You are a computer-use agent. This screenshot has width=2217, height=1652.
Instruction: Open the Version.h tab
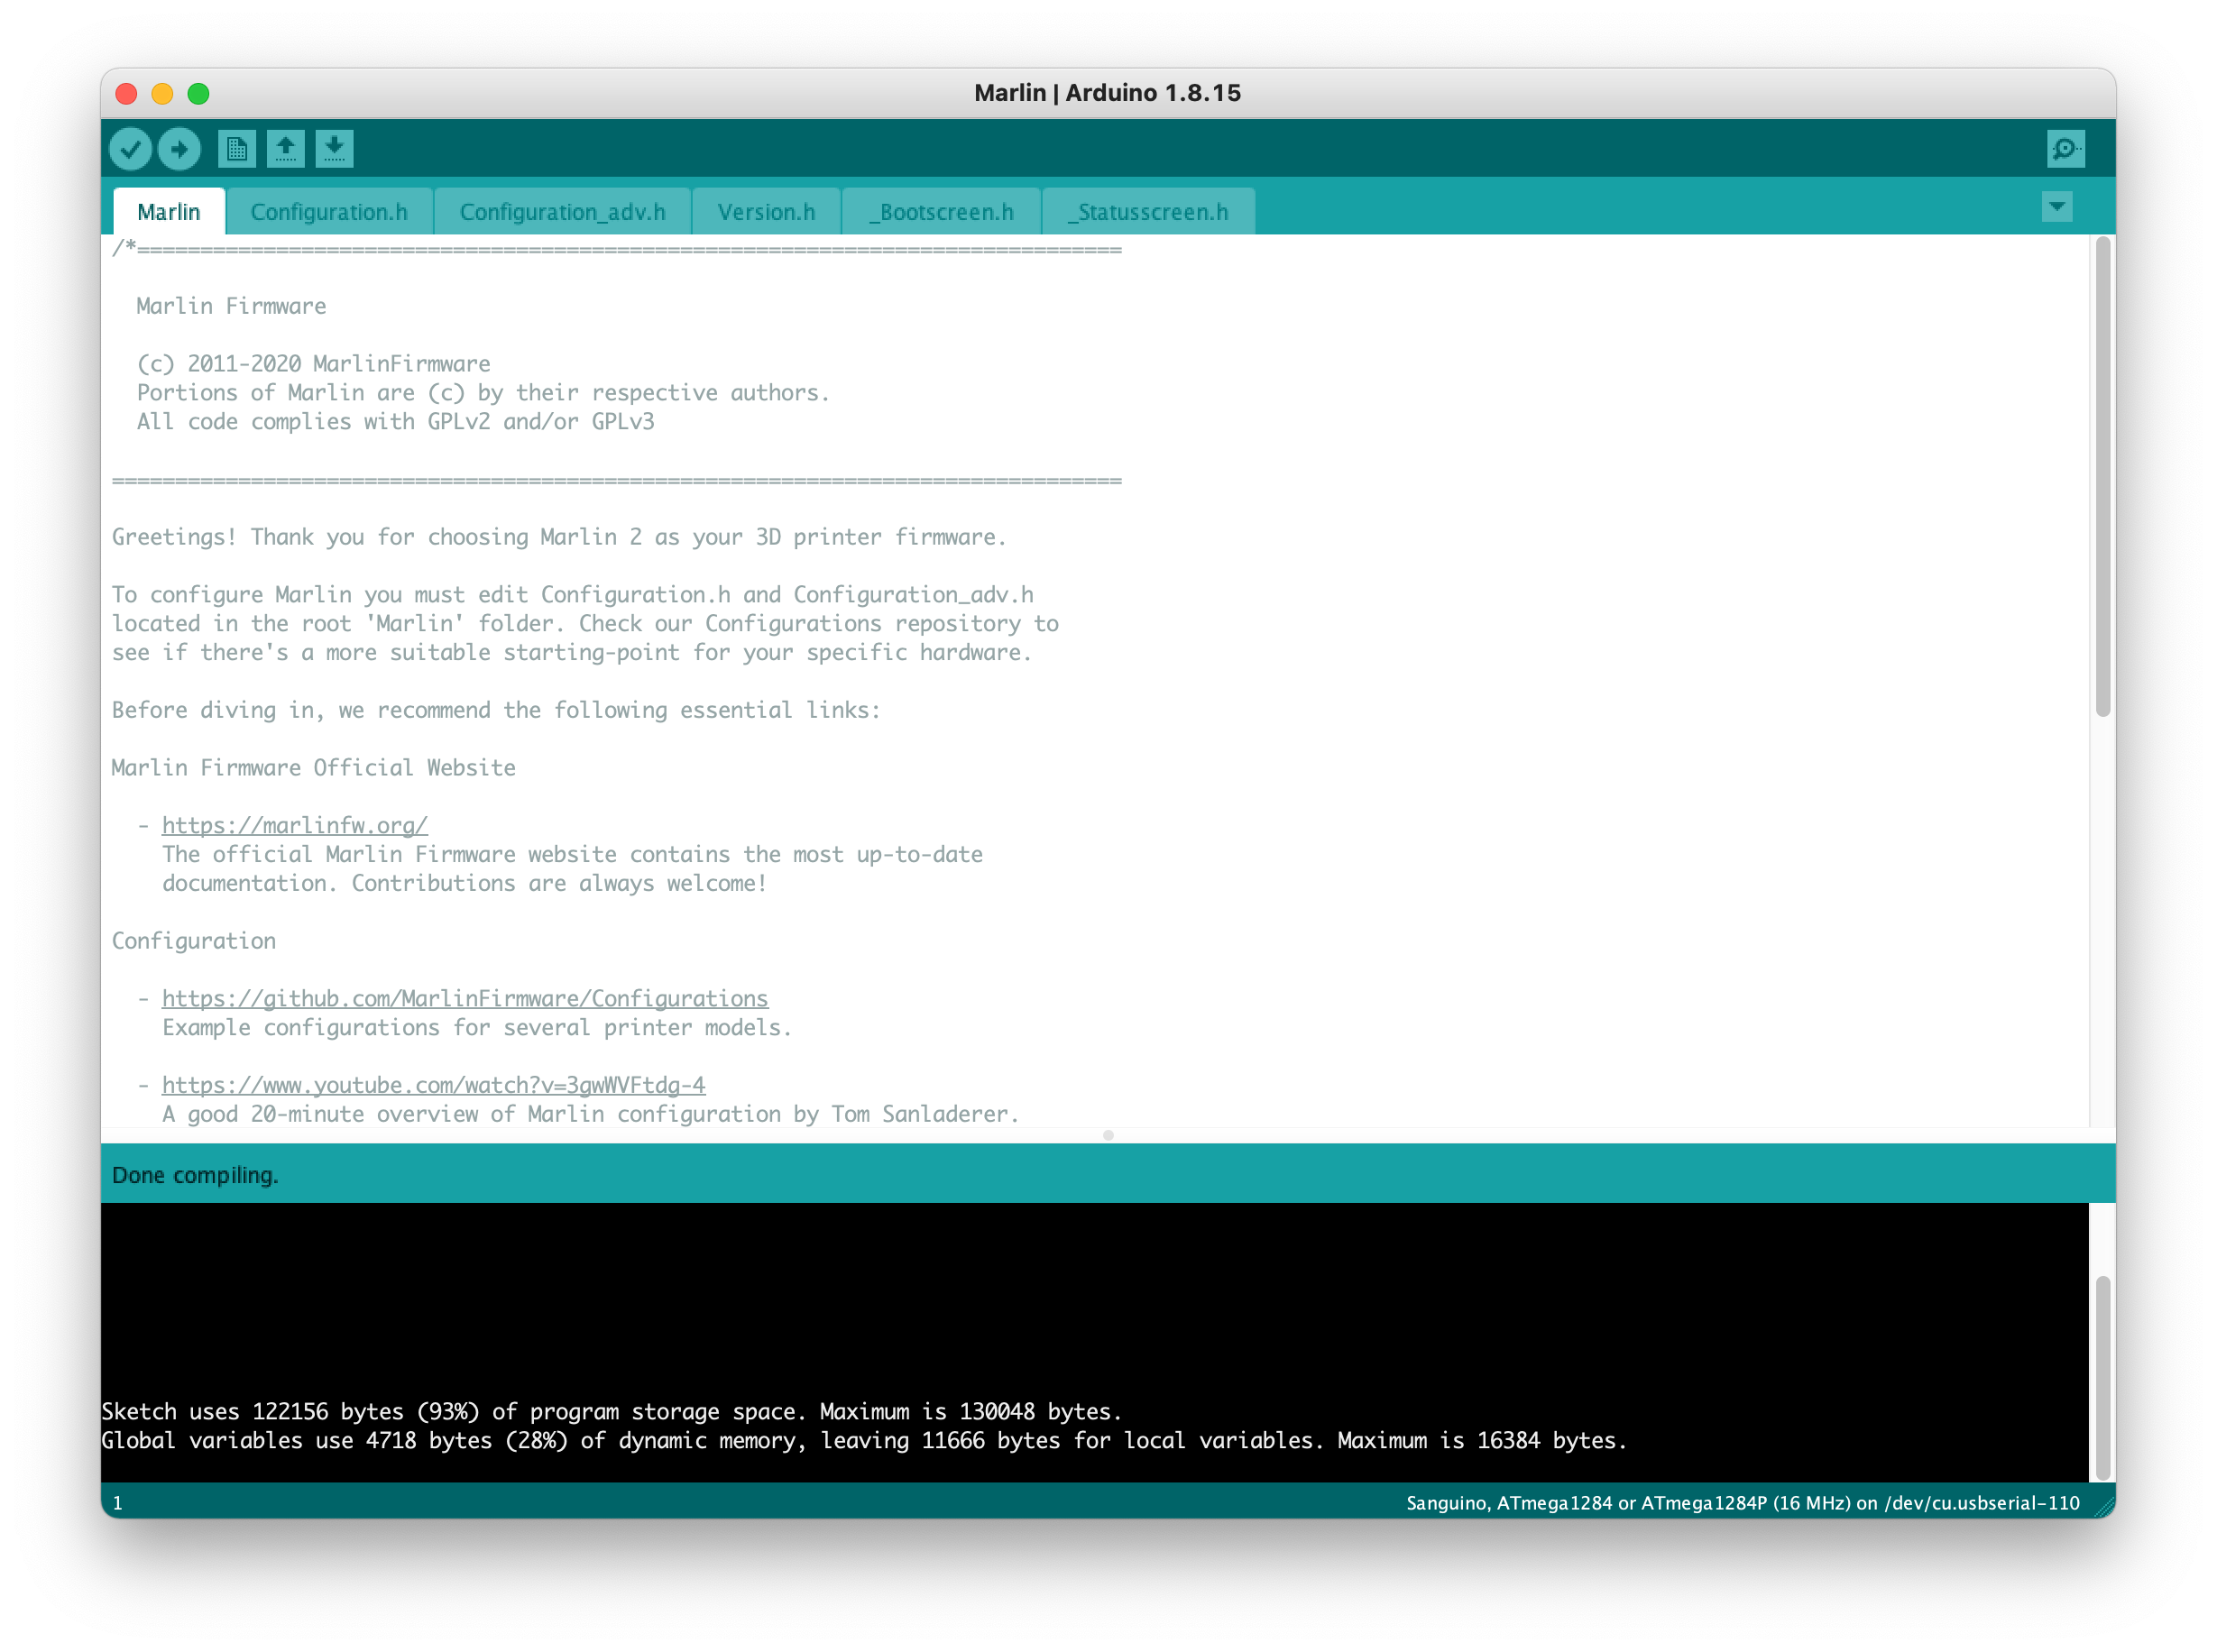pos(766,211)
